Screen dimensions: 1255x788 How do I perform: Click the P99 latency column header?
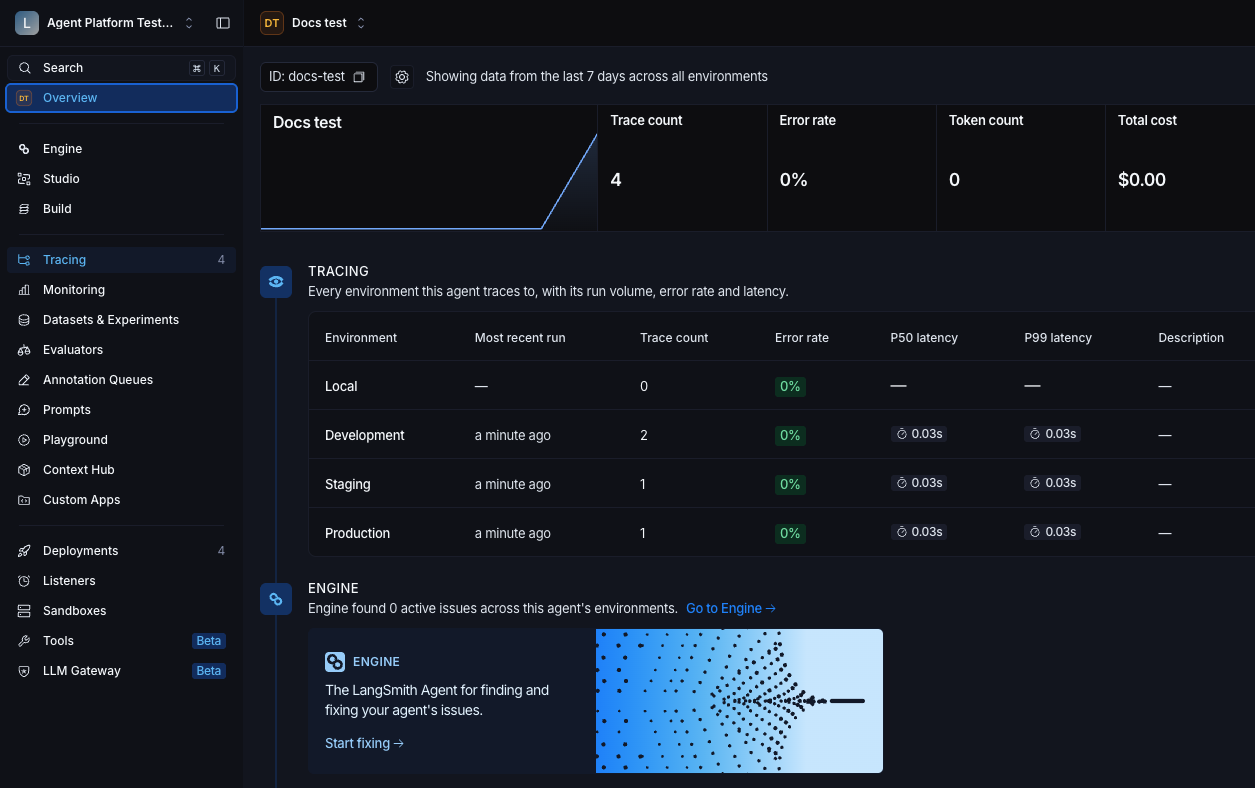pos(1058,338)
